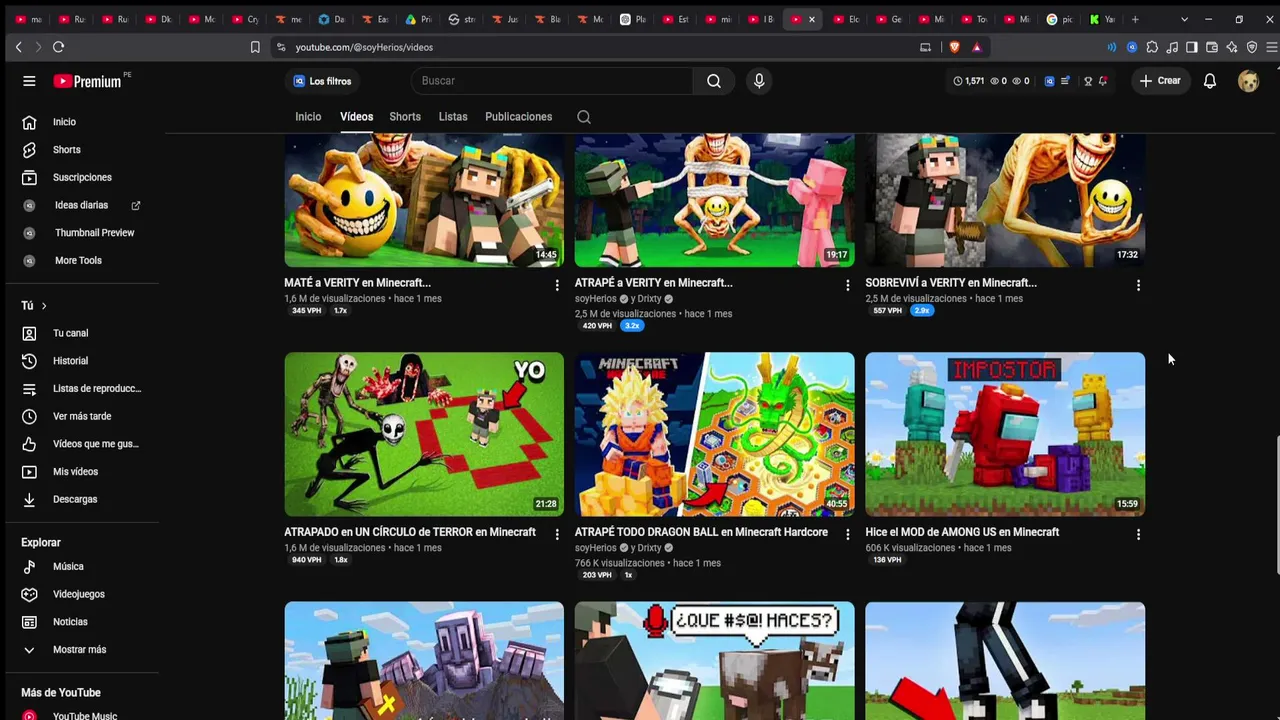
Task: Click the address bar URL
Action: 364,47
